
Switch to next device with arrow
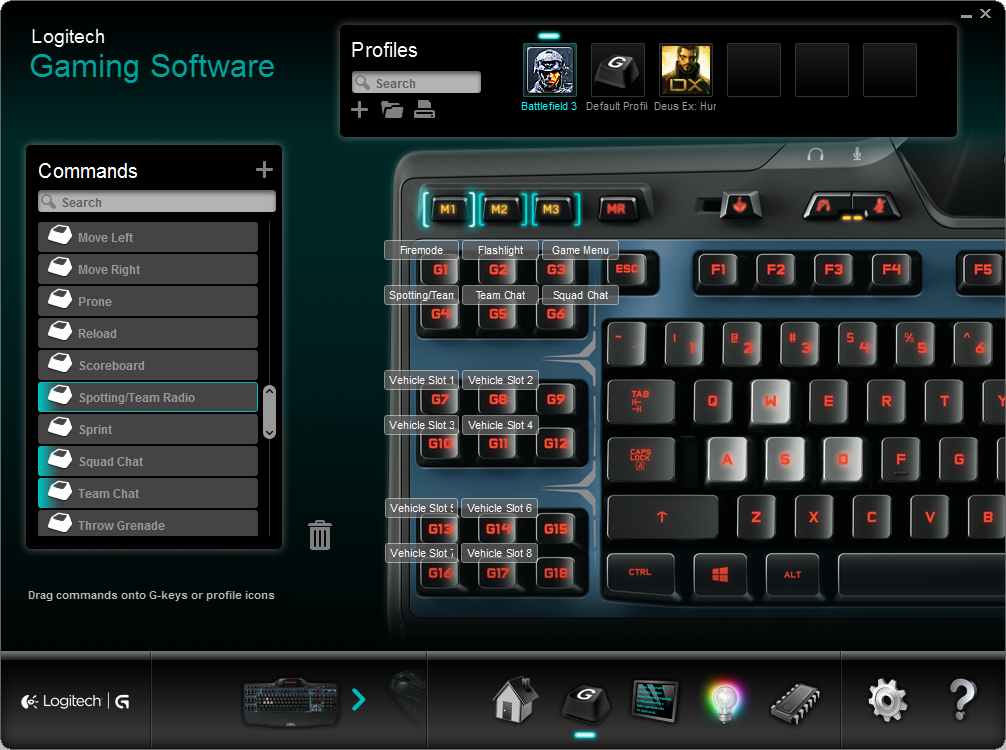point(359,699)
